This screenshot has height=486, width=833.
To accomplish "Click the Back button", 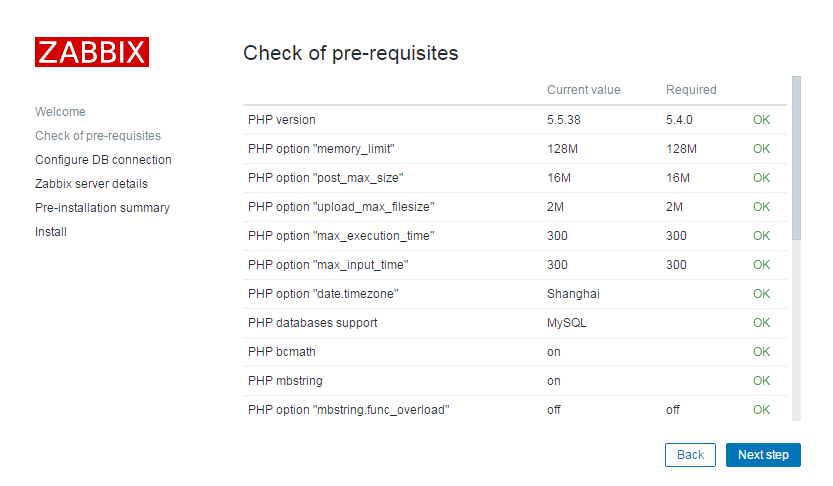I will pyautogui.click(x=690, y=455).
